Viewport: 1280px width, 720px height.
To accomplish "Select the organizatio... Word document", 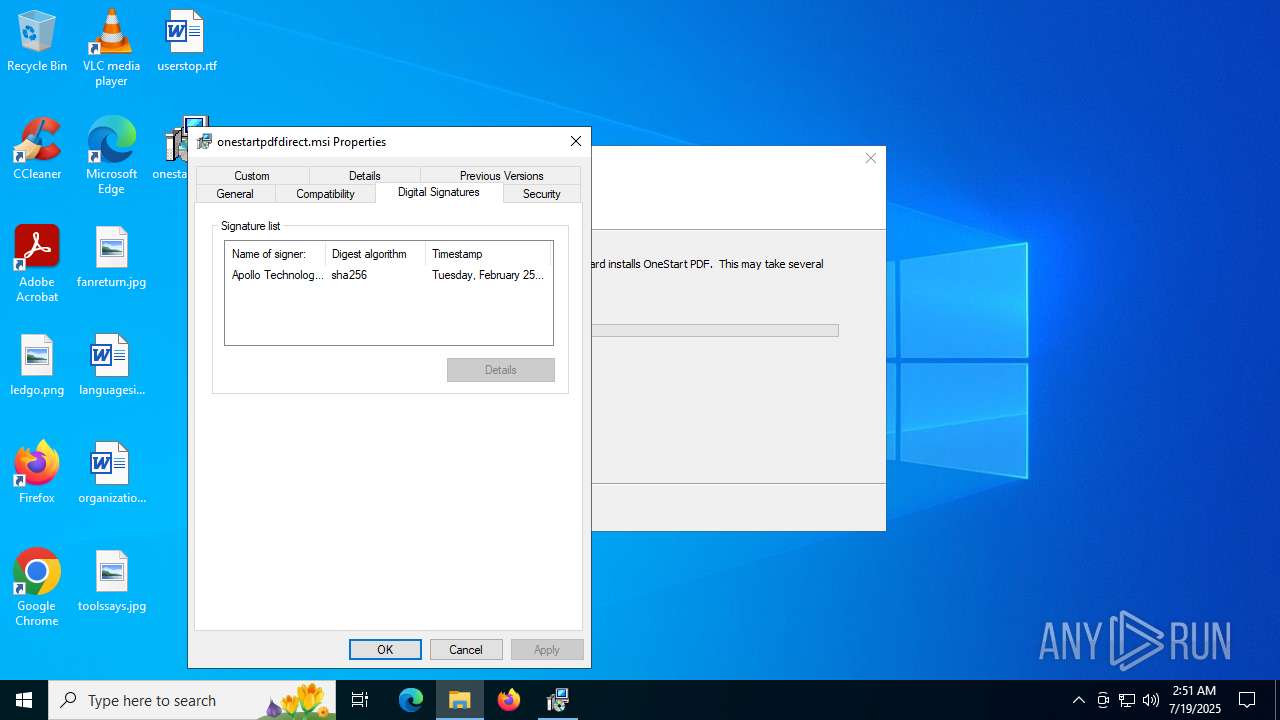I will pyautogui.click(x=111, y=474).
